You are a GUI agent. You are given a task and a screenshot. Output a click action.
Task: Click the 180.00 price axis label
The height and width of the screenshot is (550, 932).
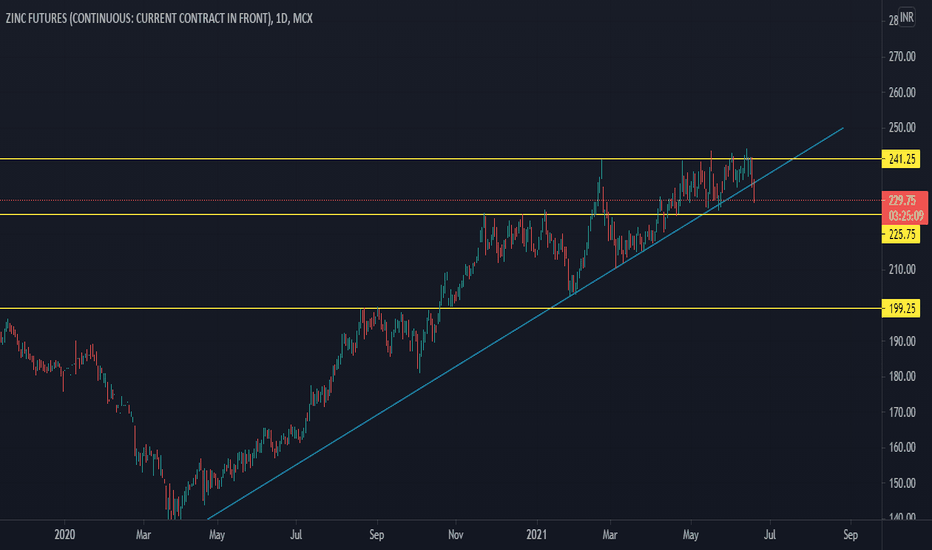click(x=902, y=376)
